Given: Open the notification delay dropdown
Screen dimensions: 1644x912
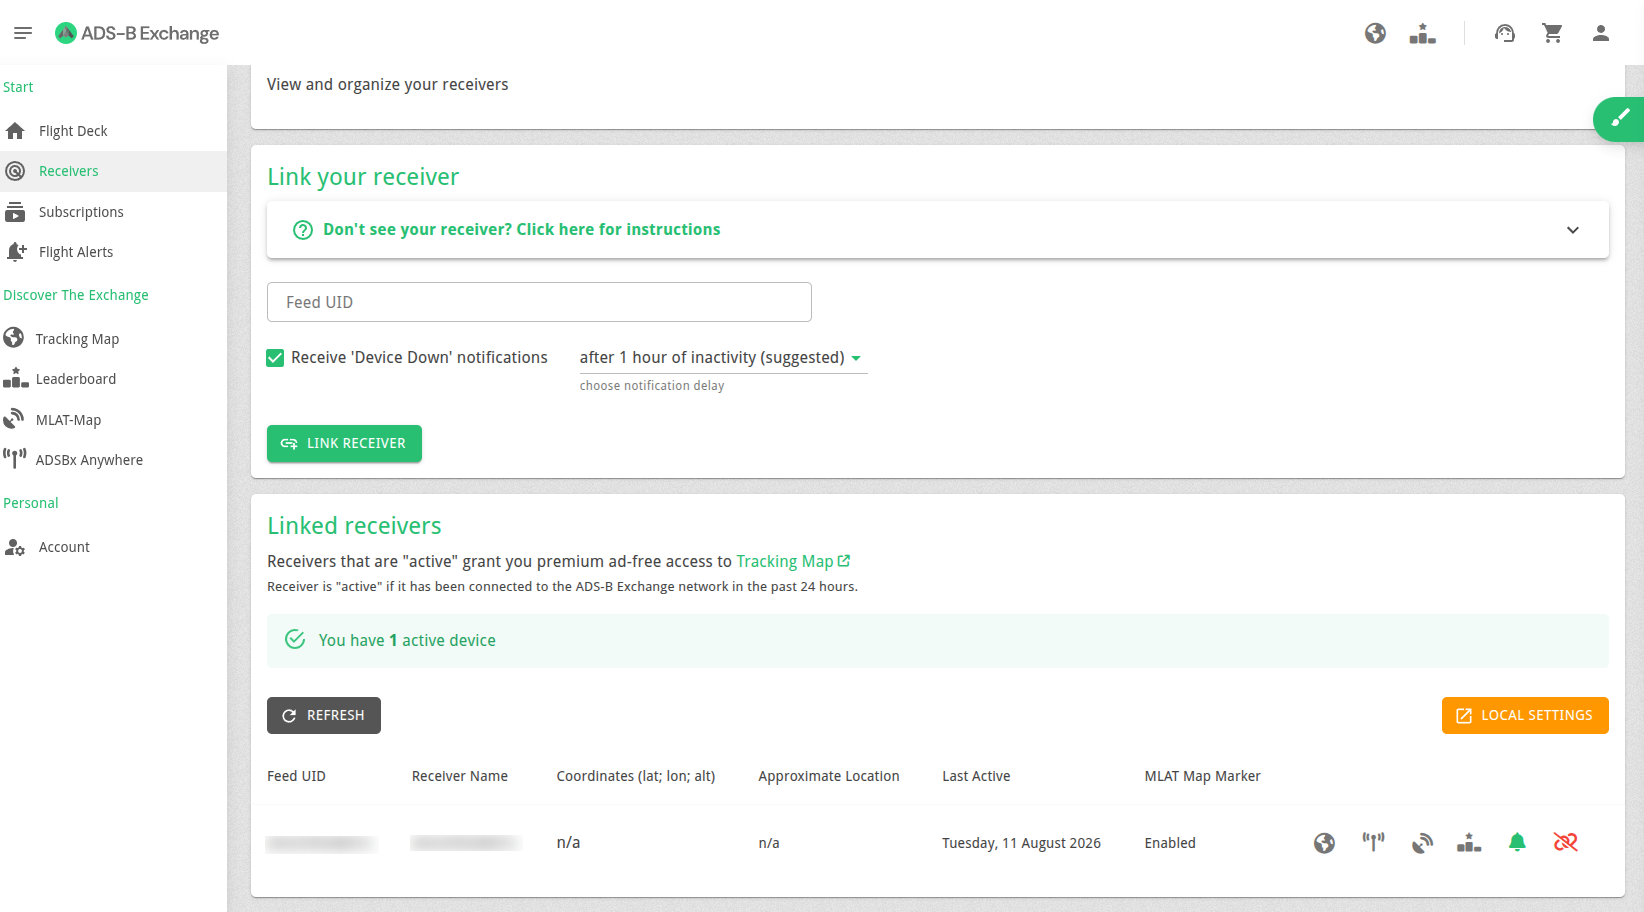Looking at the screenshot, I should pos(723,358).
